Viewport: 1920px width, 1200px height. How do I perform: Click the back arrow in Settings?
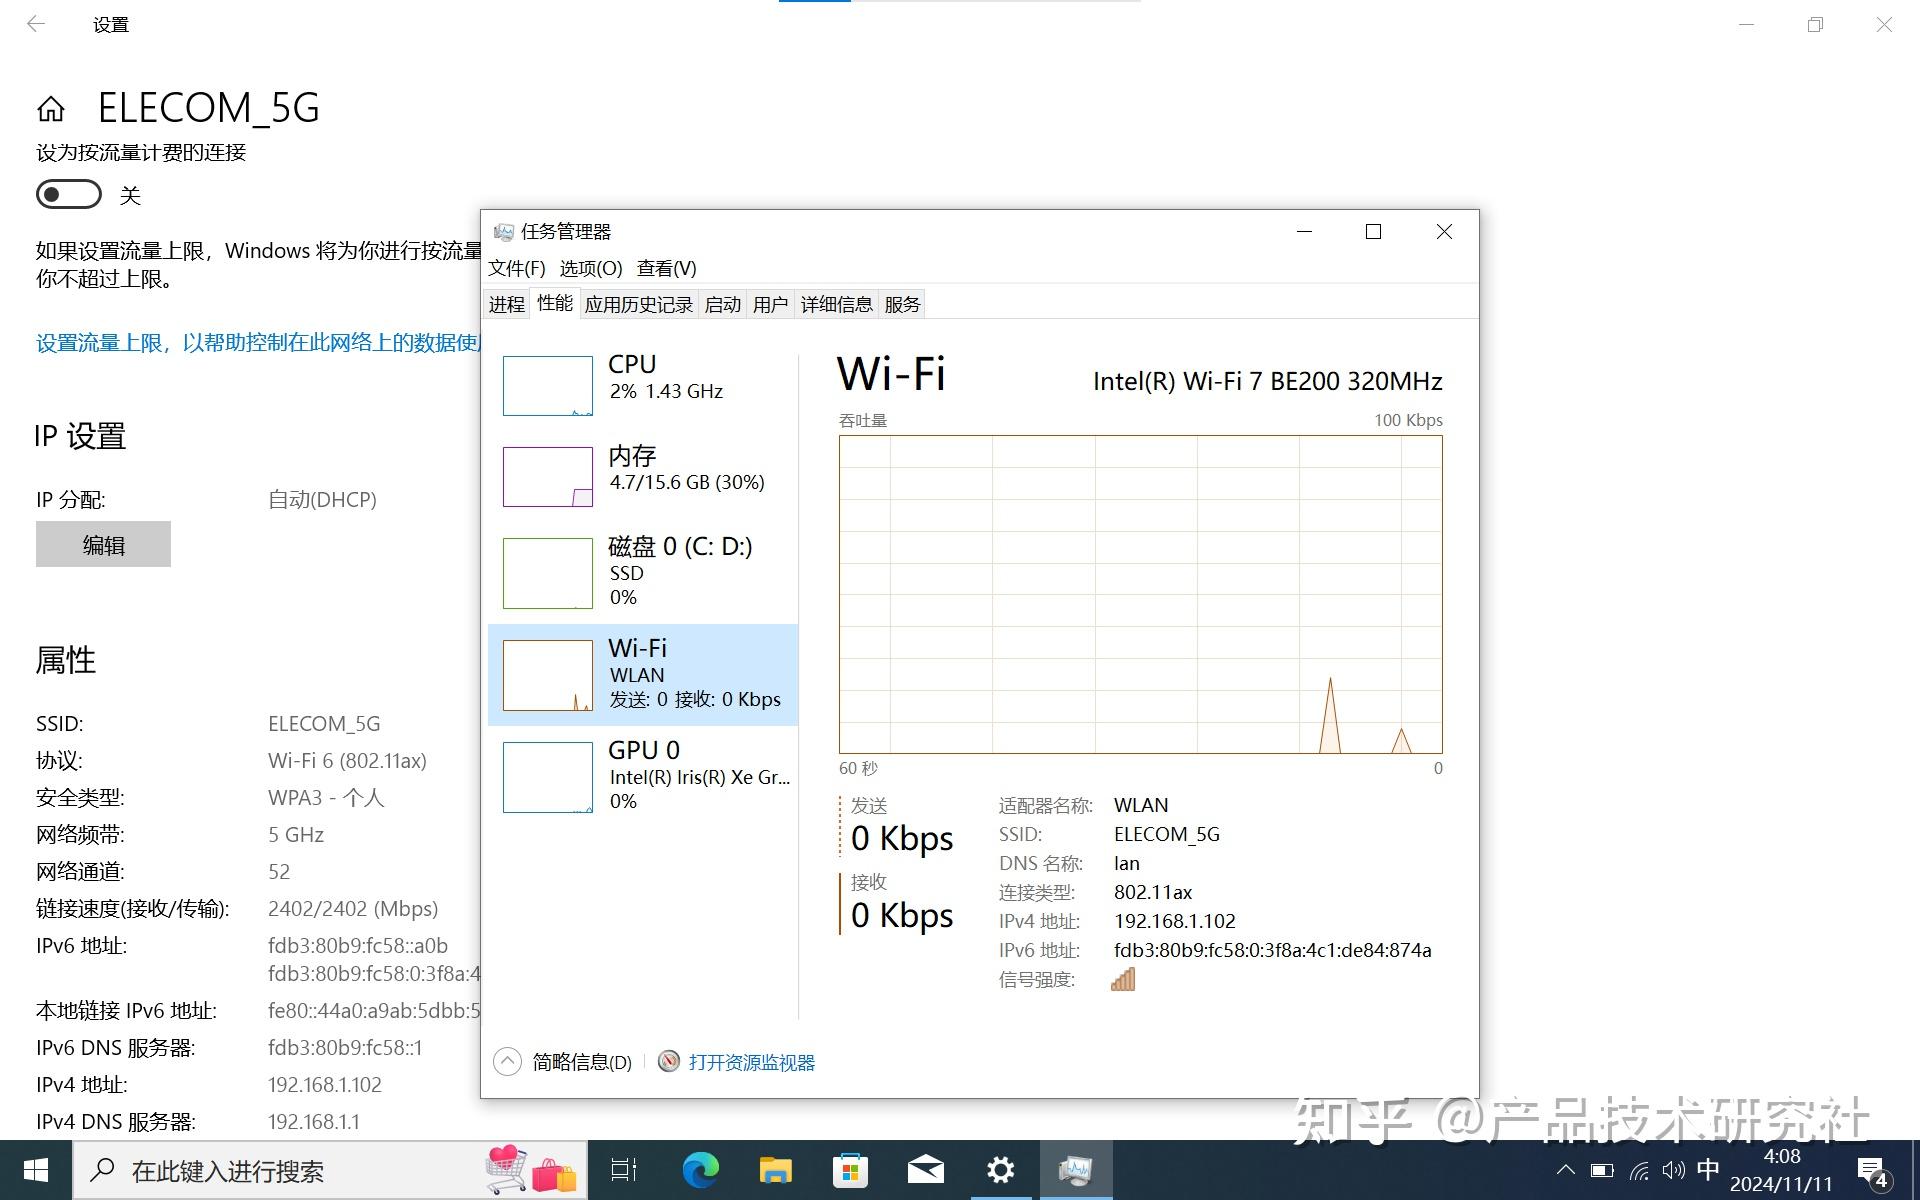click(x=36, y=23)
